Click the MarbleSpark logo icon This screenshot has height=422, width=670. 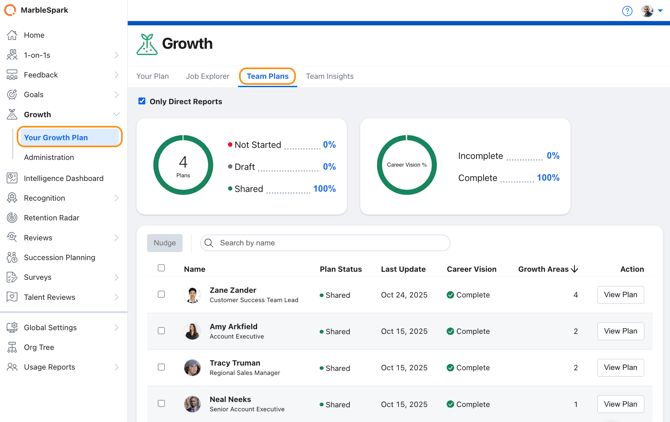(10, 11)
